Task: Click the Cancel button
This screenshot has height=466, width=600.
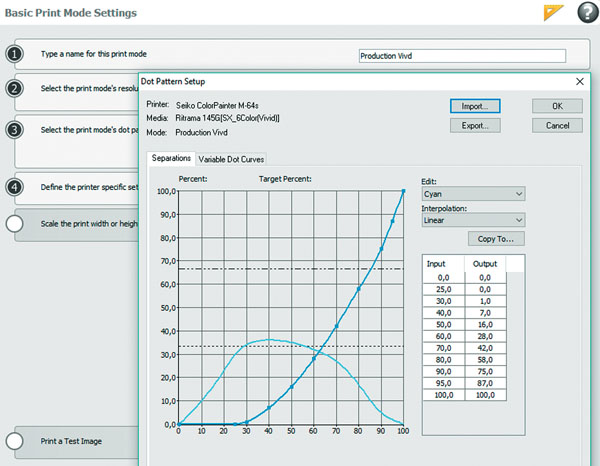Action: pos(557,125)
